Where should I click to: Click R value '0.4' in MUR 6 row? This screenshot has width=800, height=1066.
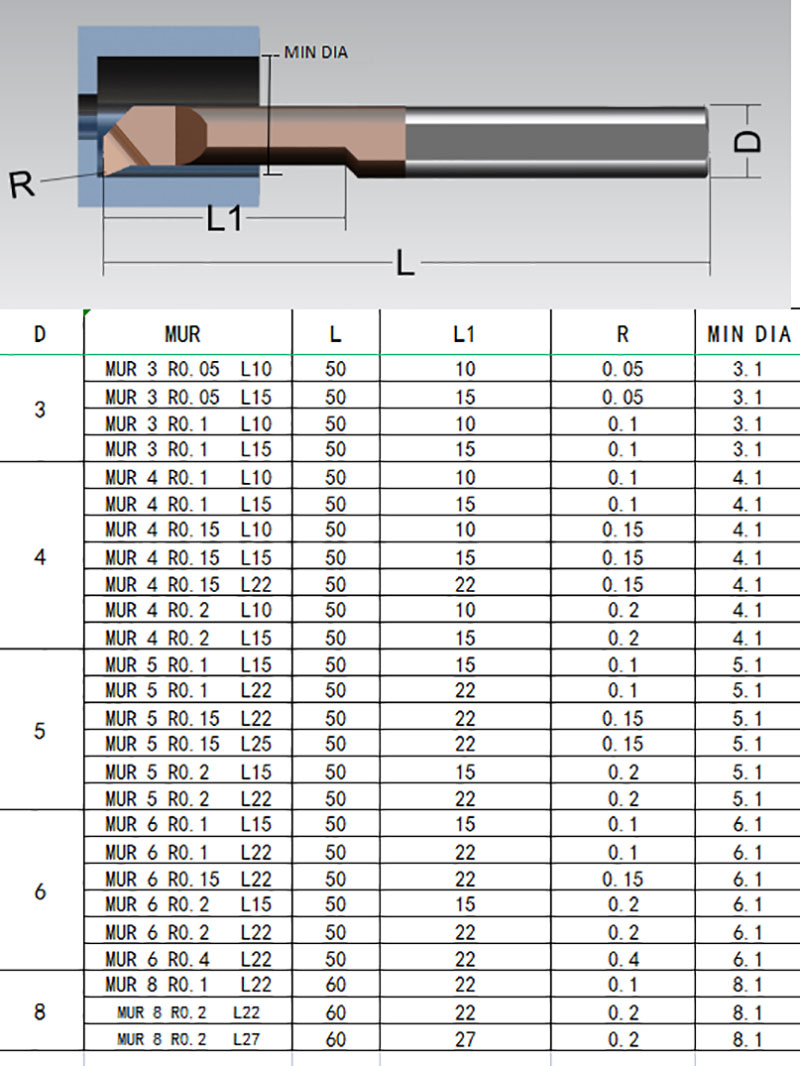tap(623, 958)
